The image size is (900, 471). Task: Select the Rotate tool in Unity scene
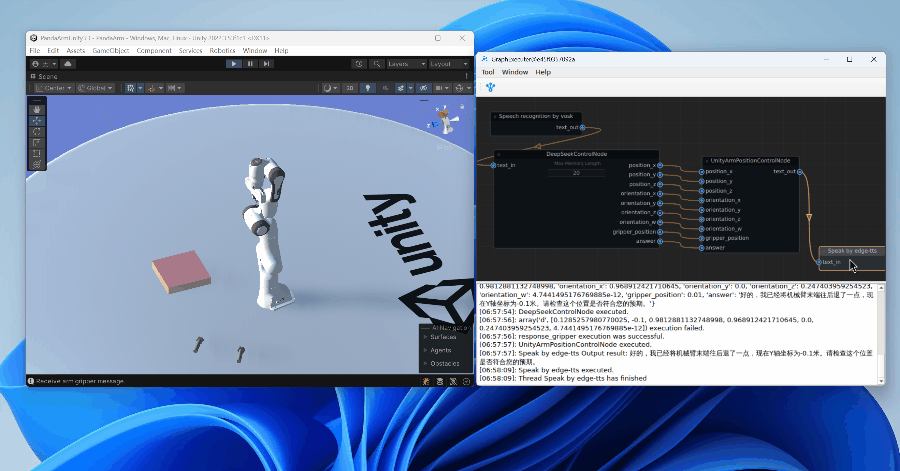click(37, 131)
